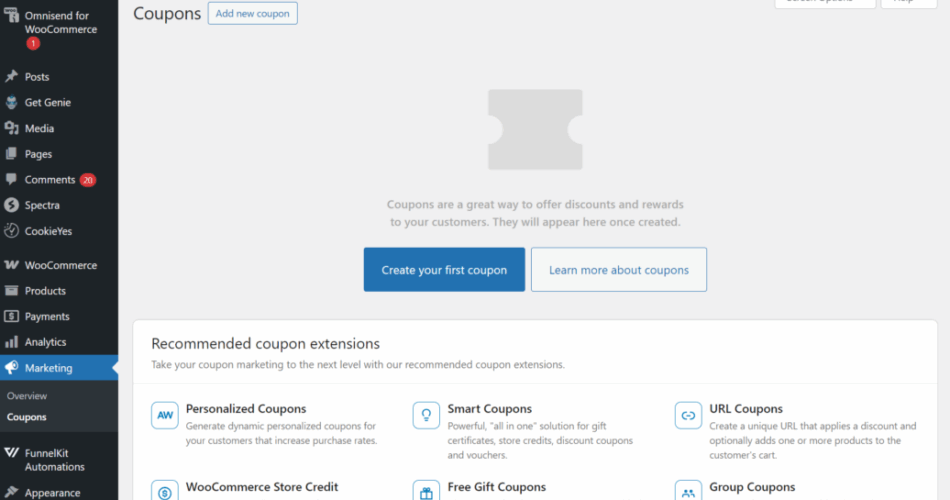Open the Products menu item
This screenshot has height=500, width=950.
pyautogui.click(x=45, y=291)
